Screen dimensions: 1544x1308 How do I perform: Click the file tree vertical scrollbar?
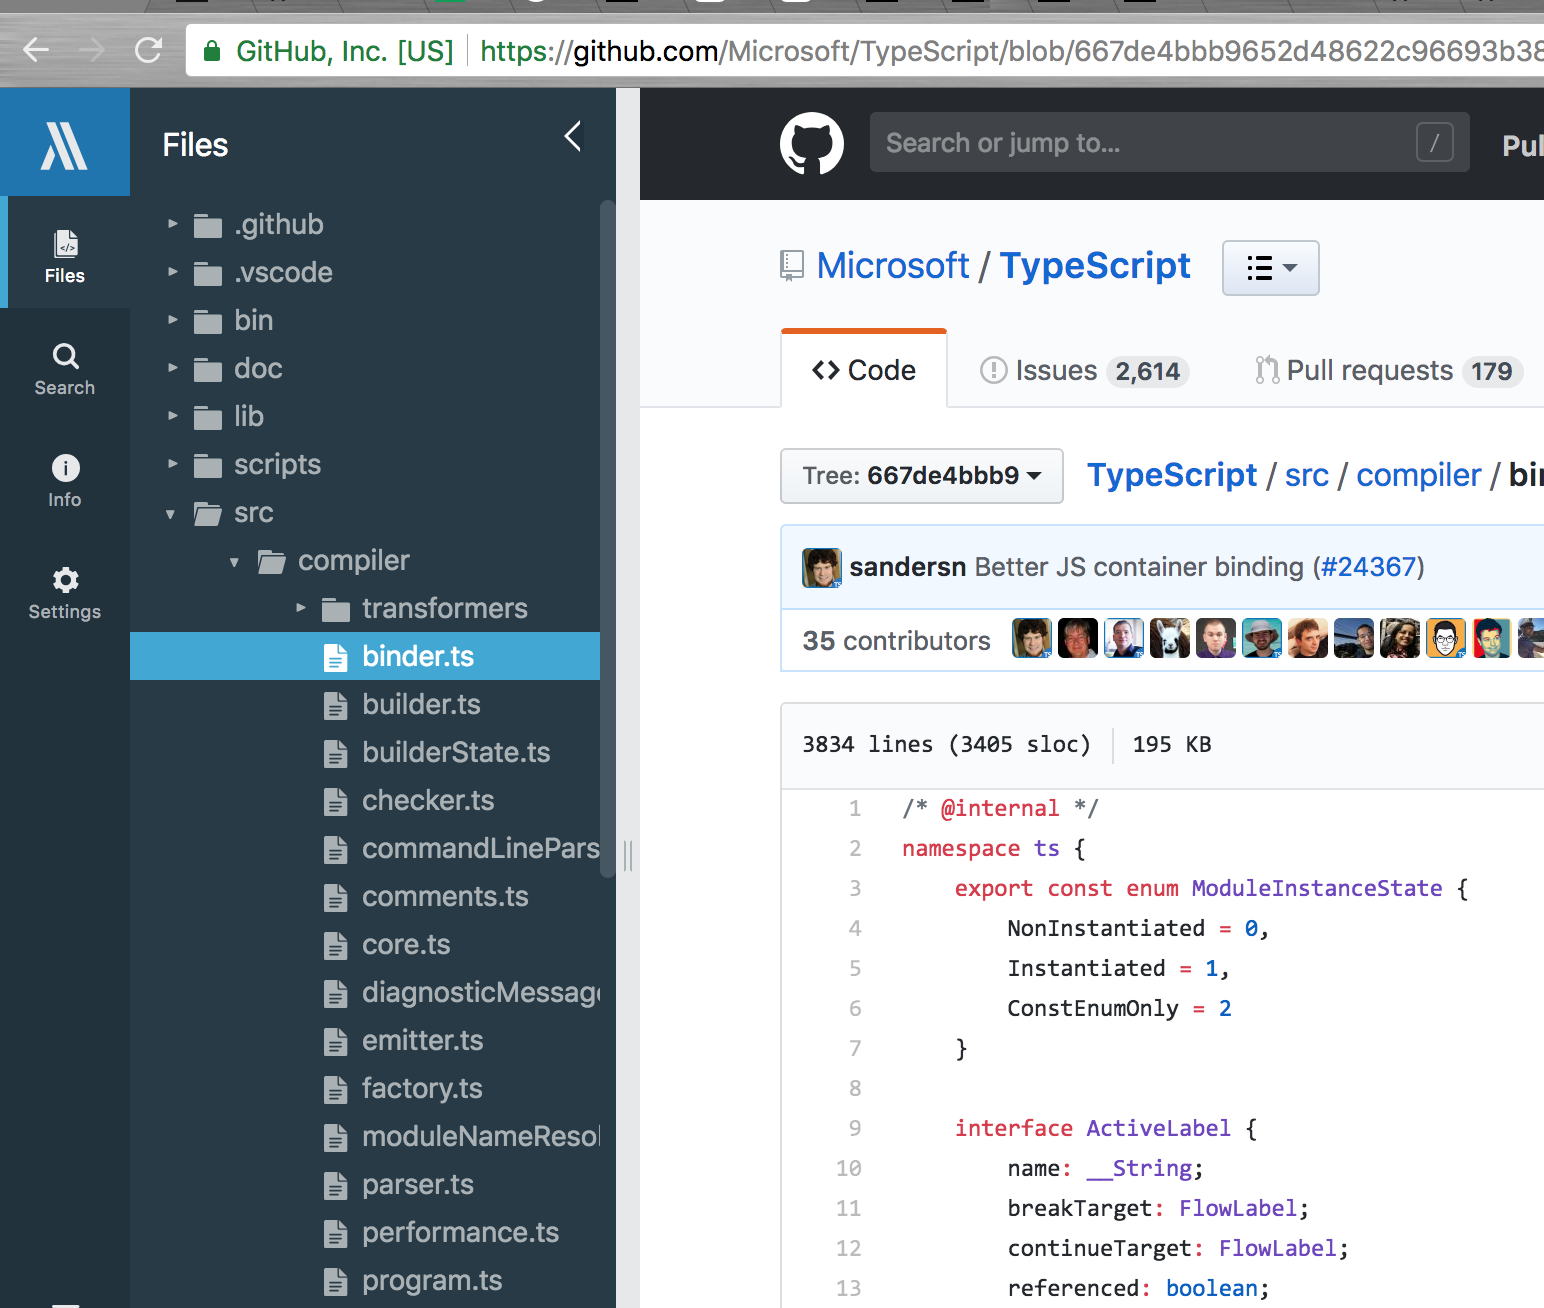pos(607,540)
